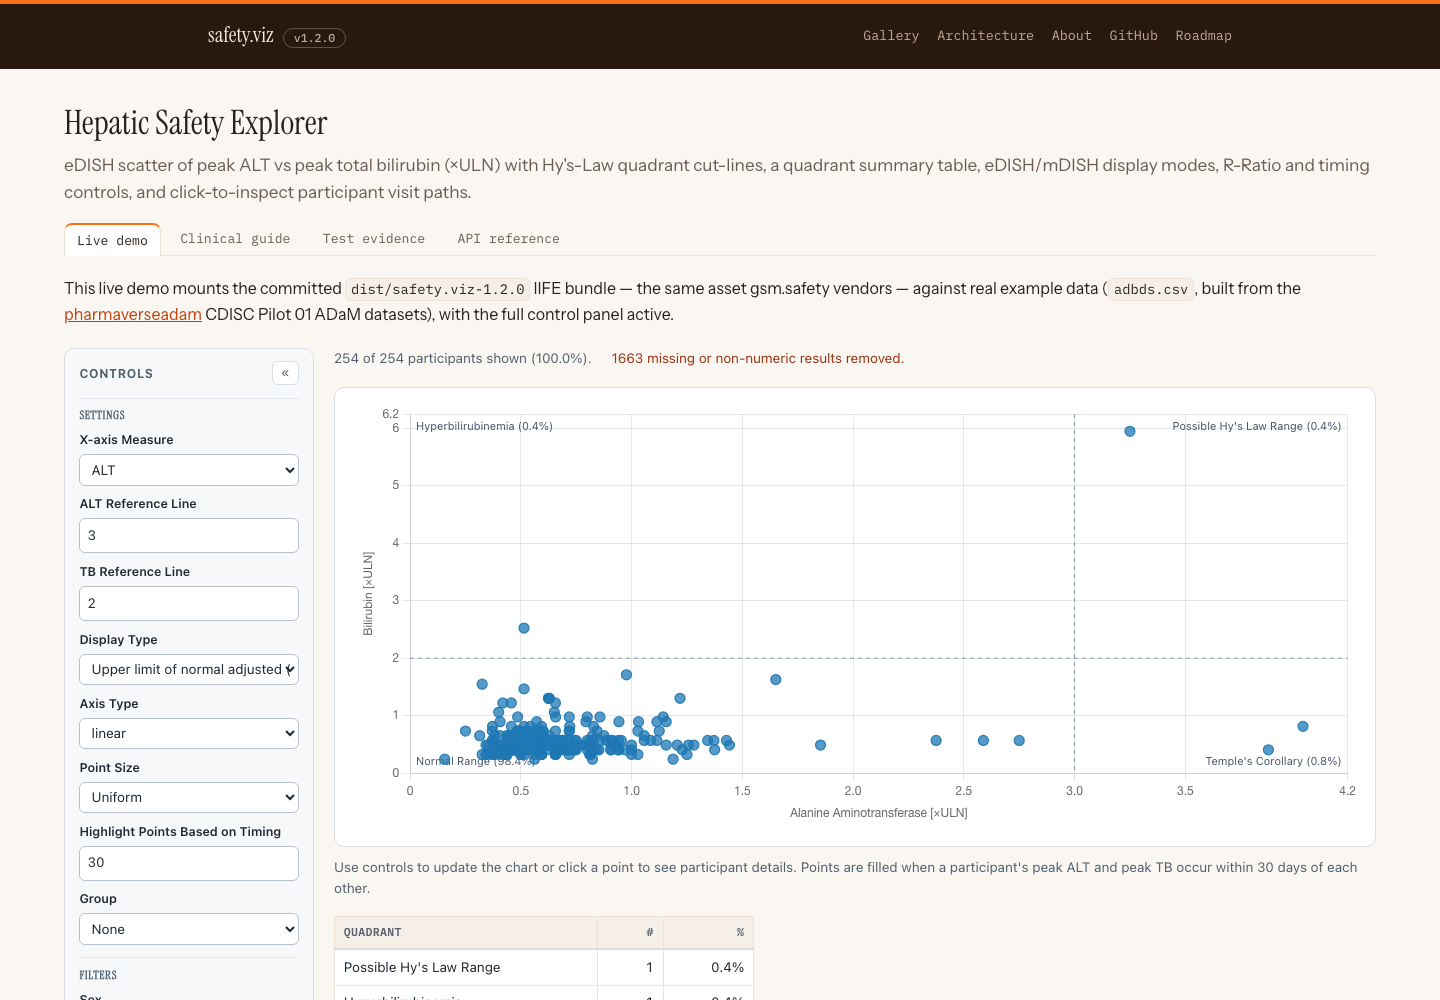The height and width of the screenshot is (1000, 1440).
Task: Switch to the Live demo tab
Action: click(112, 240)
